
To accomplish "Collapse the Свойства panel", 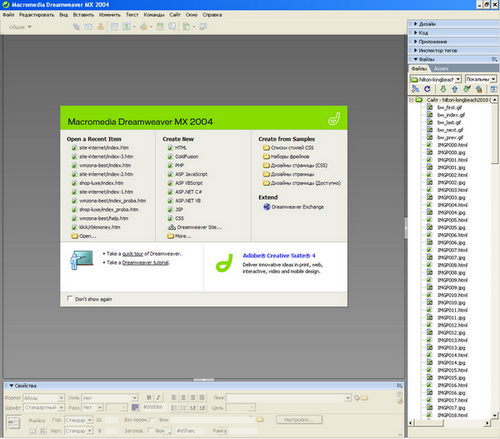I will pos(11,386).
